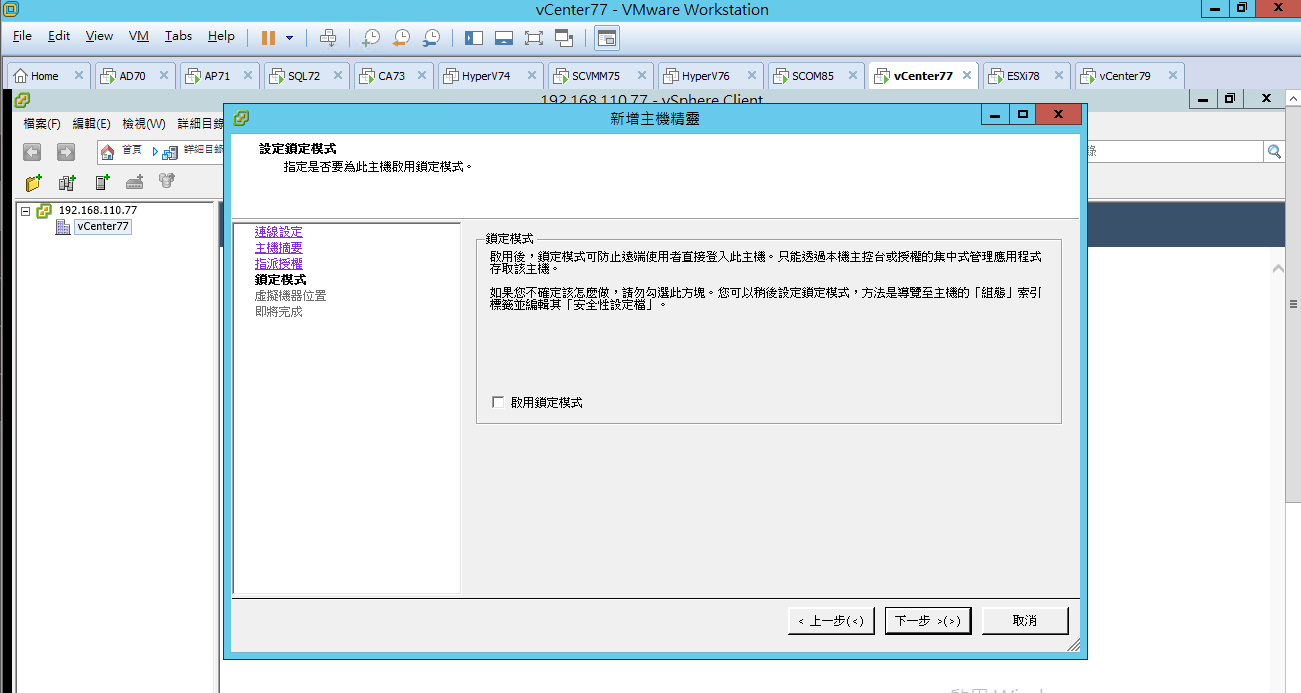1301x693 pixels.
Task: Click the grey database-stack icon in the vSphere toolbar
Action: point(167,182)
